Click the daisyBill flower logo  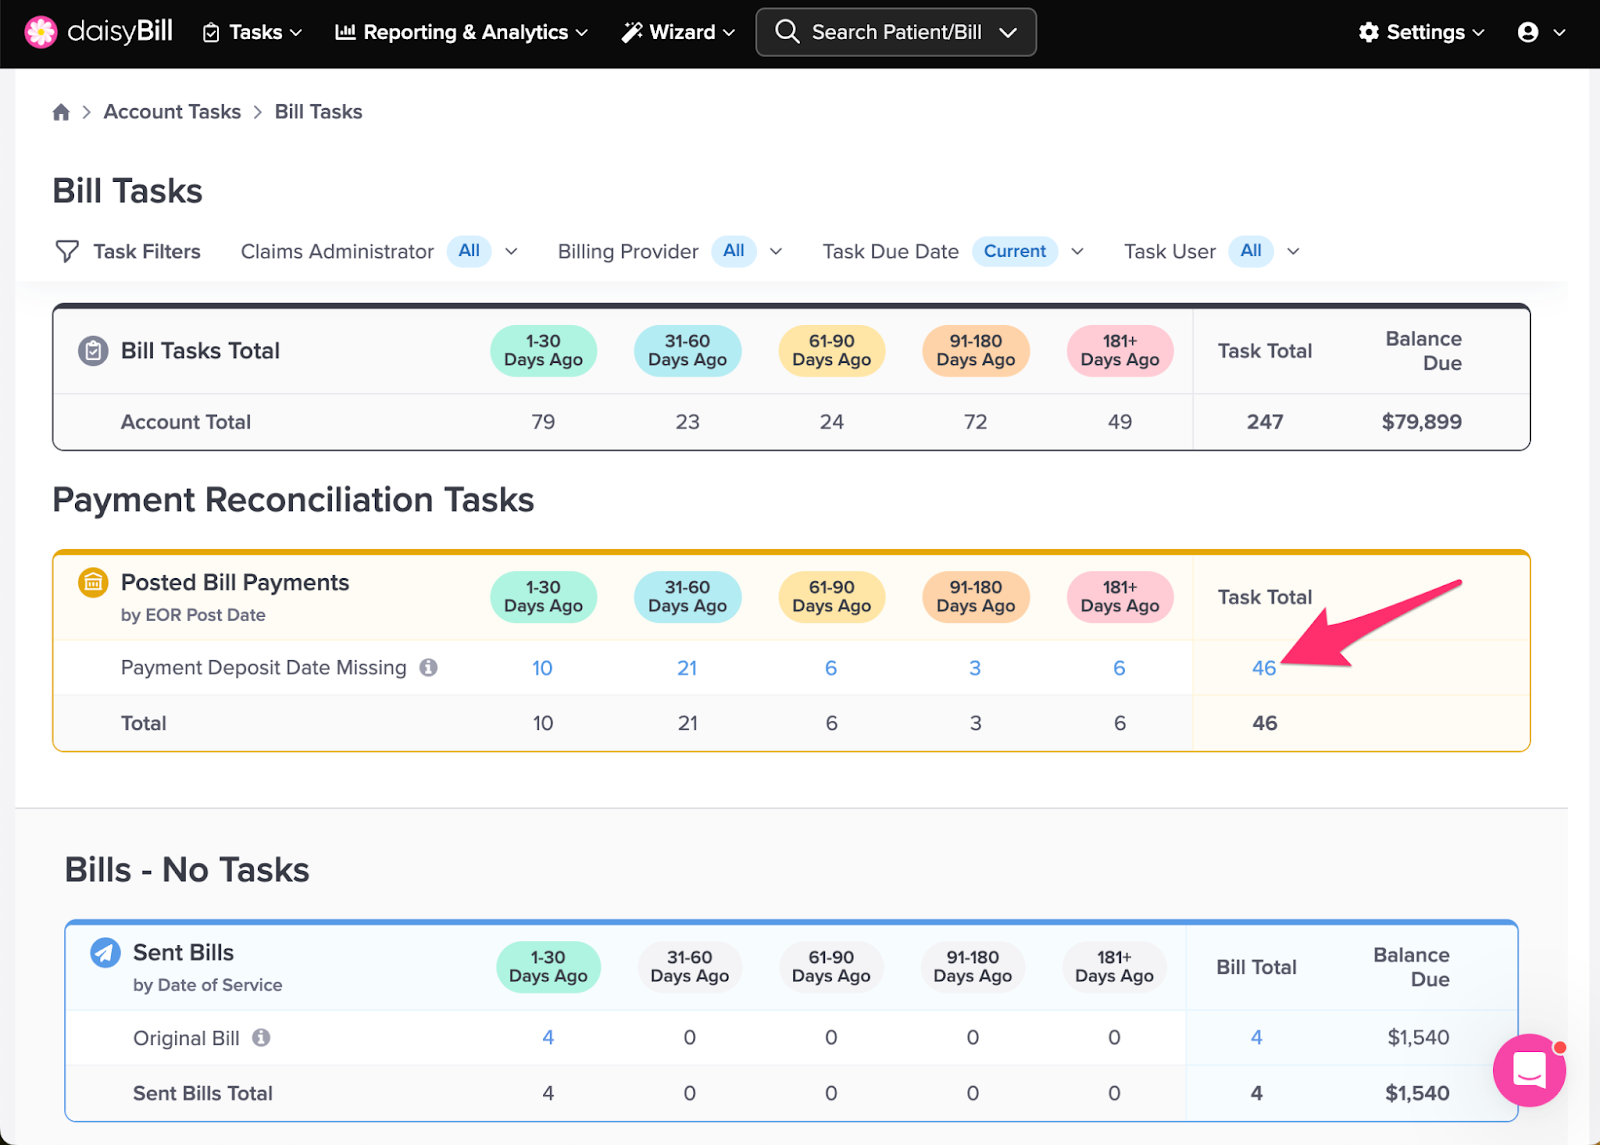tap(41, 32)
